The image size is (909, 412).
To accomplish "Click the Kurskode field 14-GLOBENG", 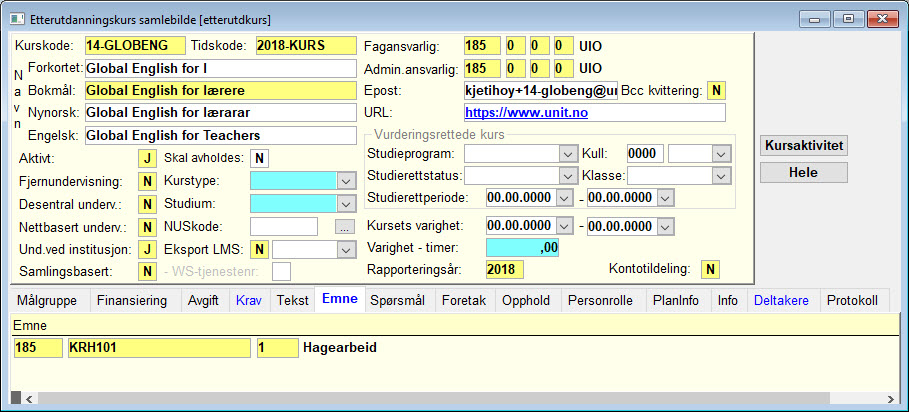I will click(x=135, y=45).
